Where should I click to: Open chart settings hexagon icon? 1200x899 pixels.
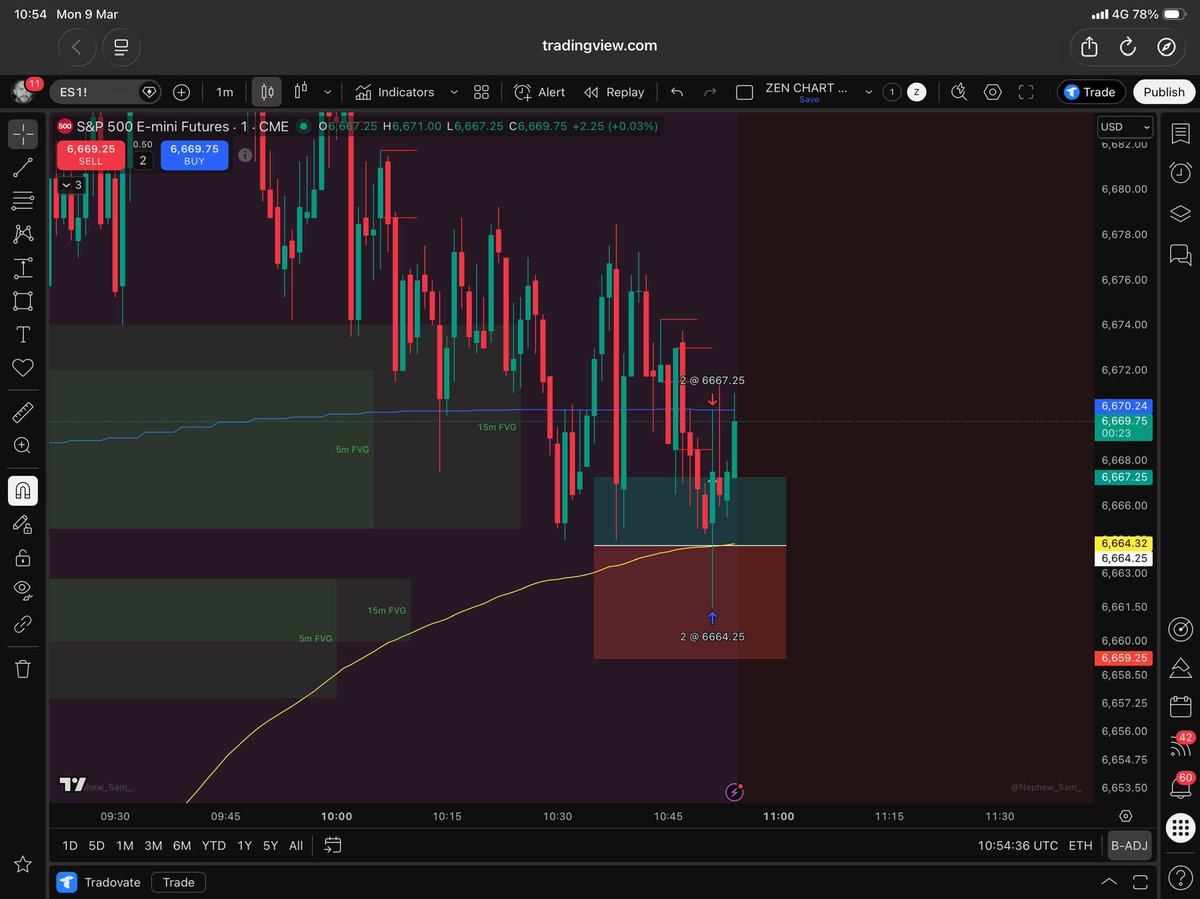[x=992, y=92]
